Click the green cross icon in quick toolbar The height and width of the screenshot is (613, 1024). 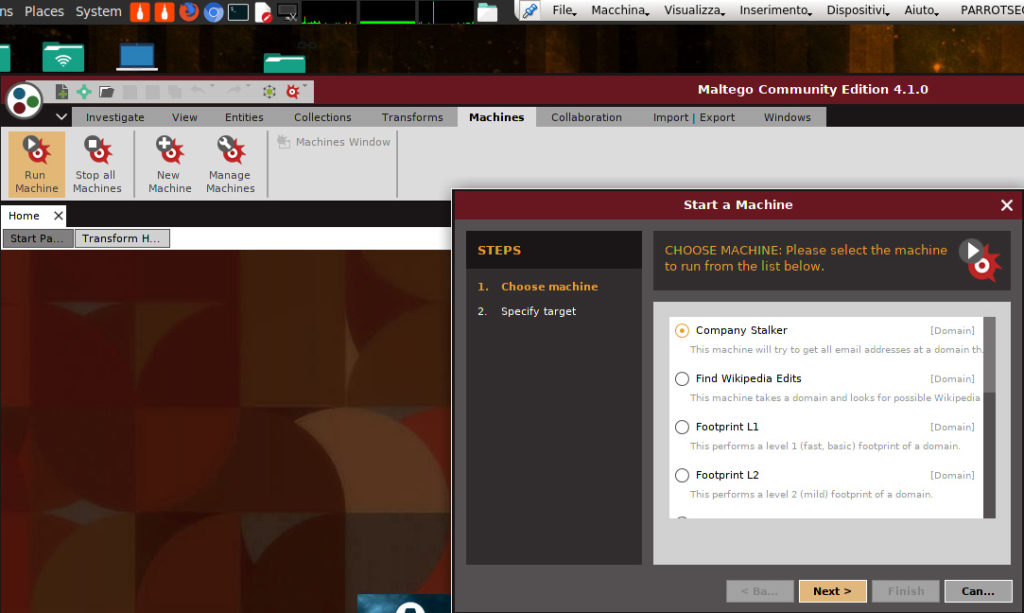tap(84, 91)
